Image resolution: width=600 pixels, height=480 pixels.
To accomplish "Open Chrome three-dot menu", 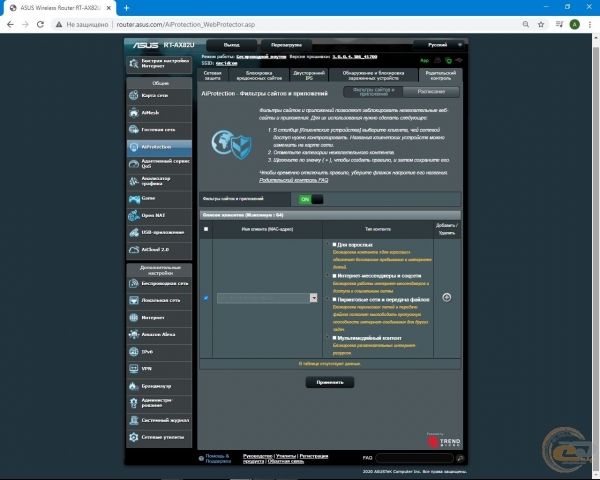I will click(x=590, y=24).
